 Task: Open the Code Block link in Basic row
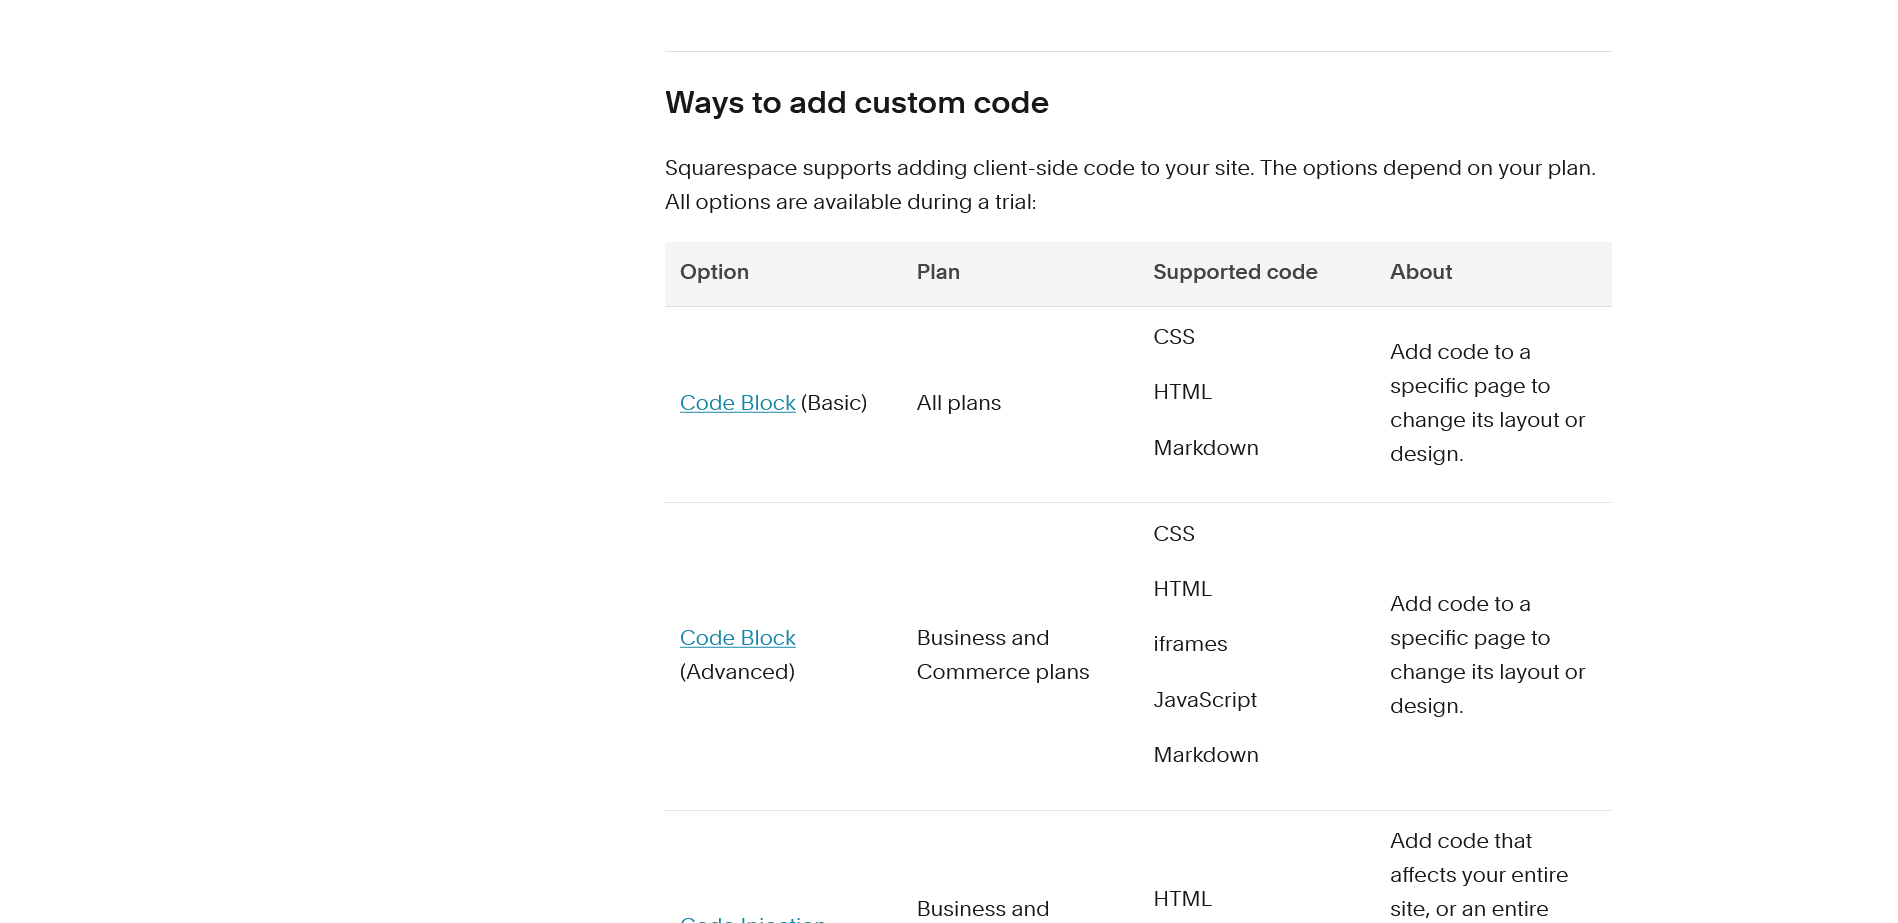pyautogui.click(x=737, y=403)
